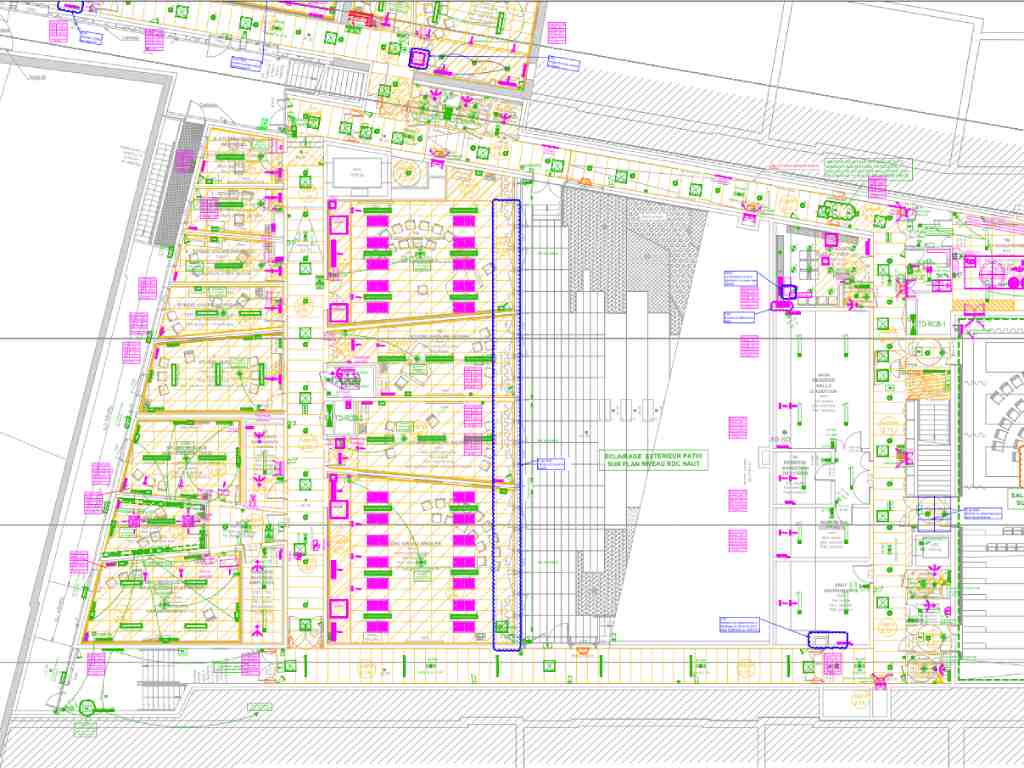Select the green annotation box at top right
Viewport: 1024px width, 768px height.
point(868,167)
